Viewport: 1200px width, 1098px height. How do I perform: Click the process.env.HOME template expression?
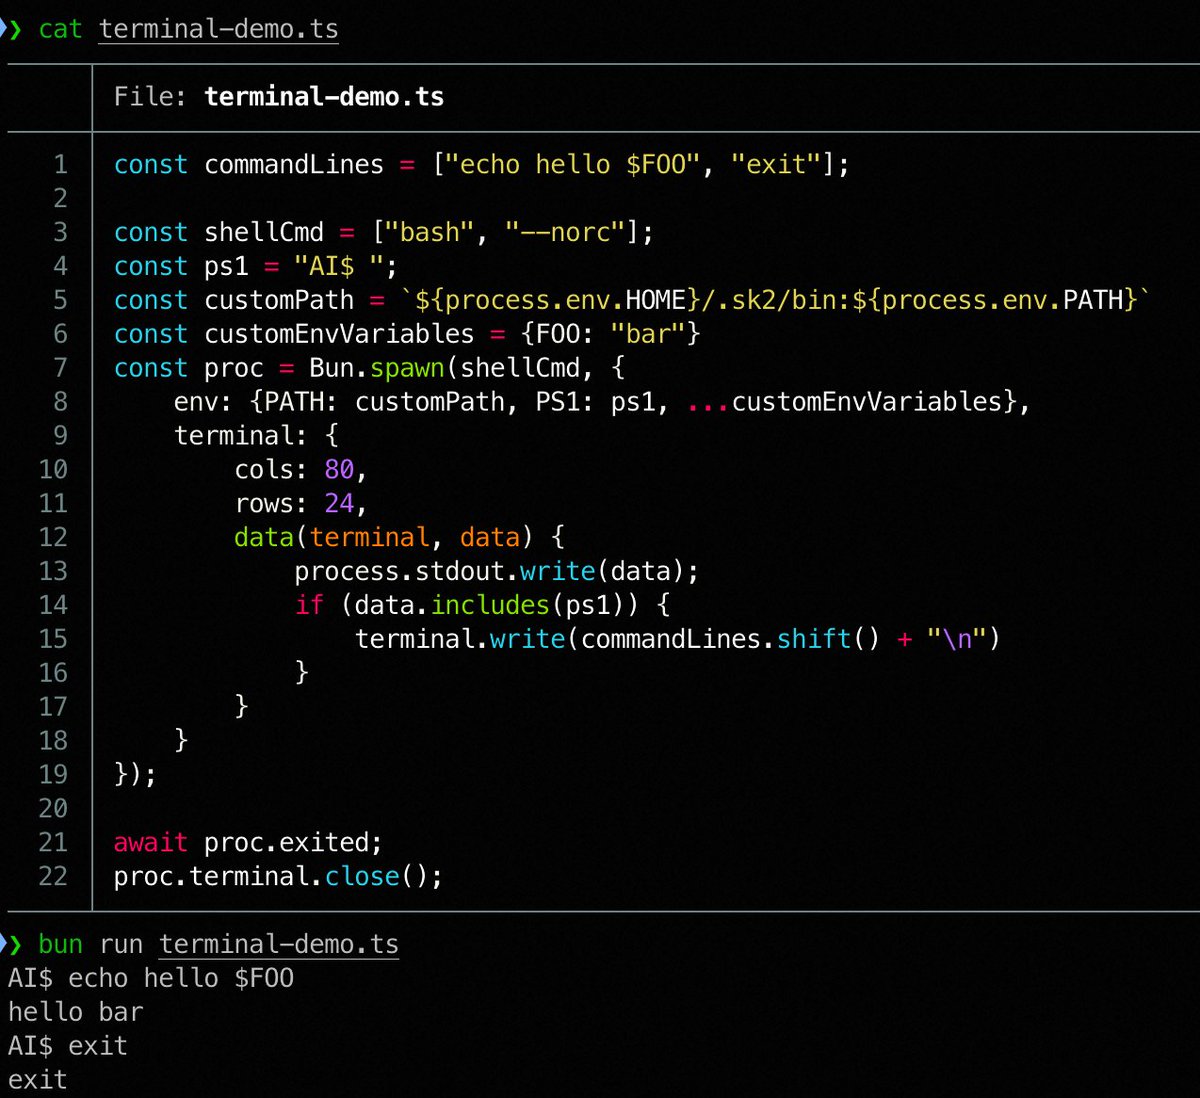[x=558, y=300]
